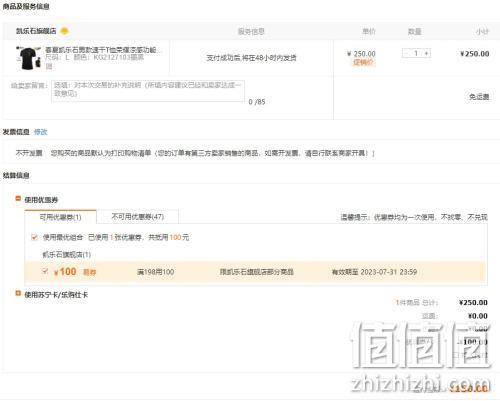
Task: Decrease quantity with the minus button
Action: (x=406, y=53)
